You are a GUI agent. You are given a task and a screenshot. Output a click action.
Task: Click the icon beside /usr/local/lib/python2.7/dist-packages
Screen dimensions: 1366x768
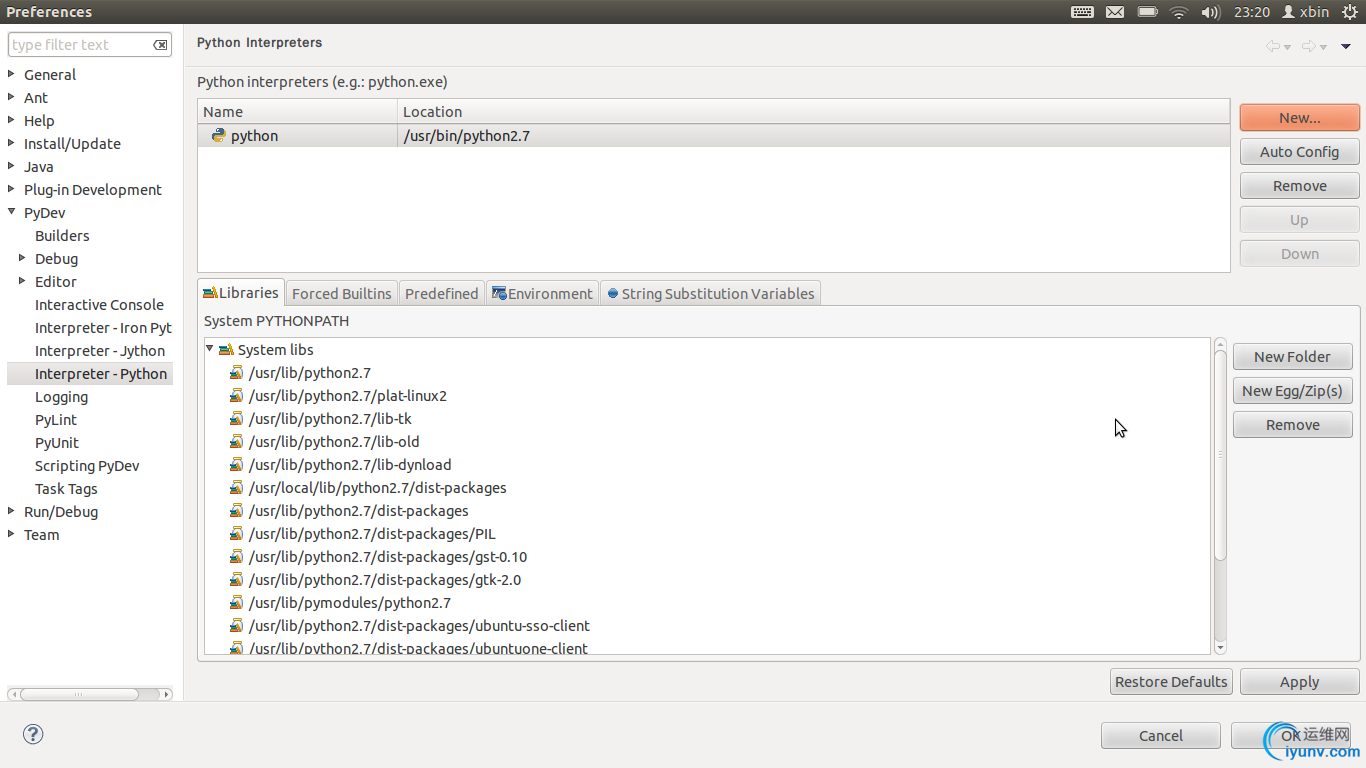(x=236, y=488)
